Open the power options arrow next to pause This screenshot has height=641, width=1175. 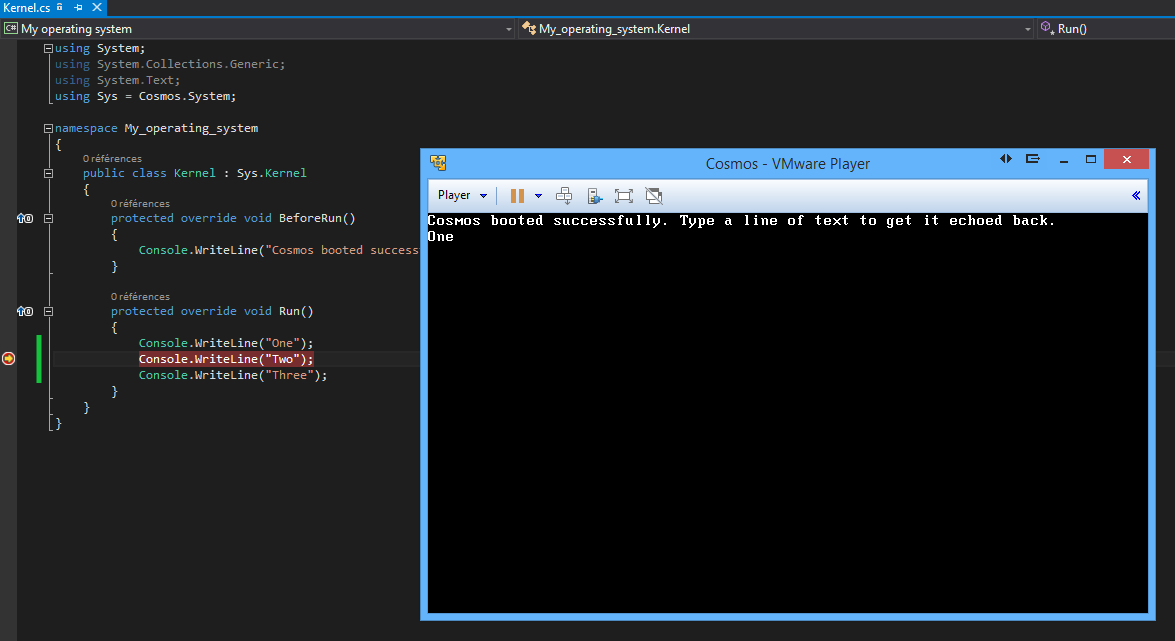[538, 196]
